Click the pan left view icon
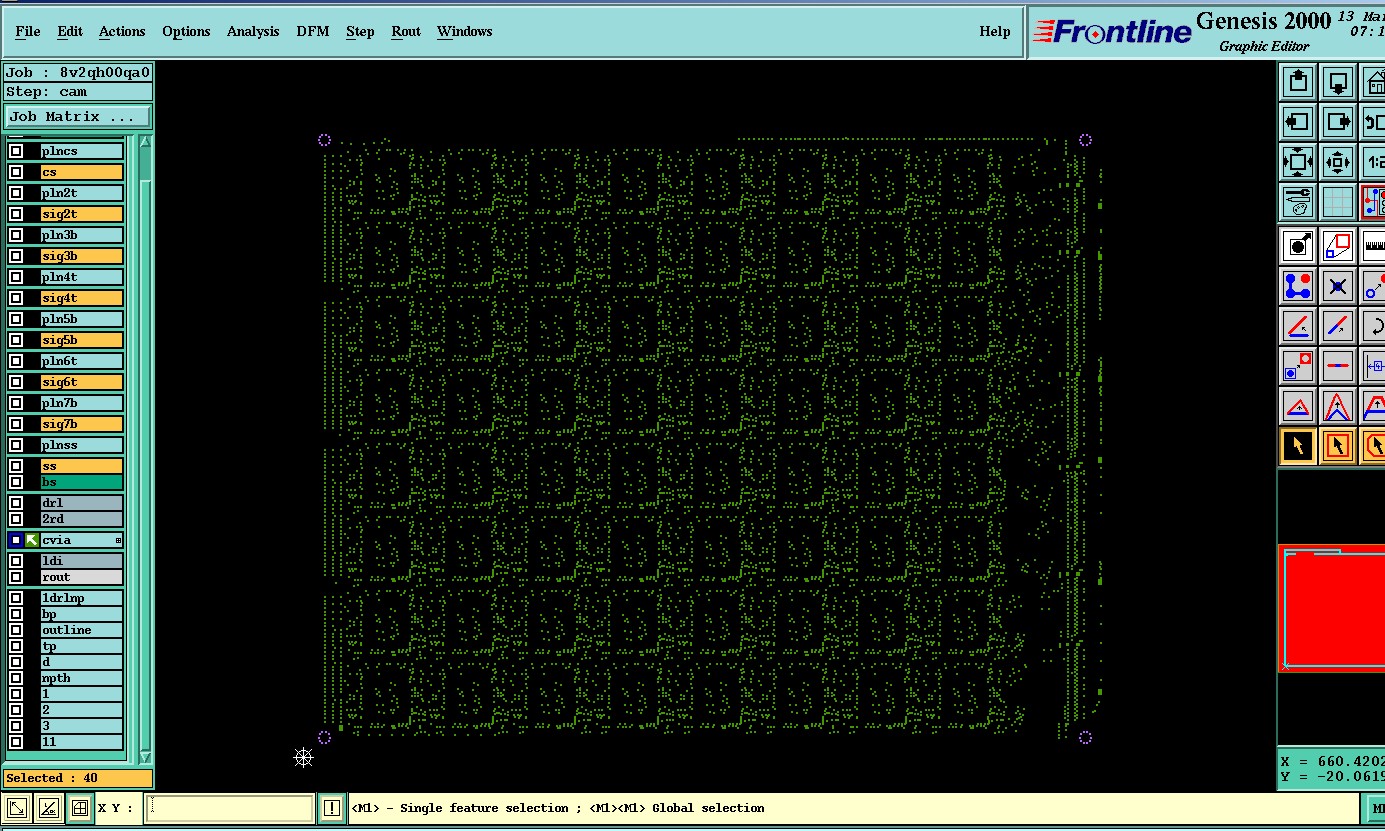 point(1298,122)
